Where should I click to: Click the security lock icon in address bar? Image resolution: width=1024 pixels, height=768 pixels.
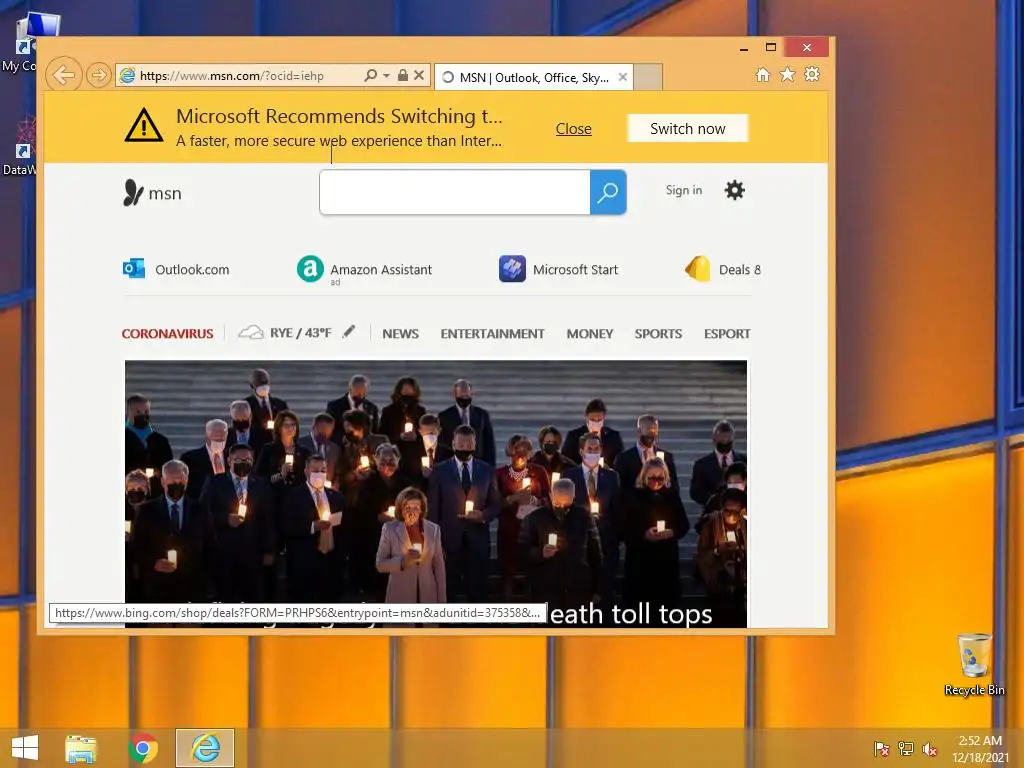tap(403, 75)
